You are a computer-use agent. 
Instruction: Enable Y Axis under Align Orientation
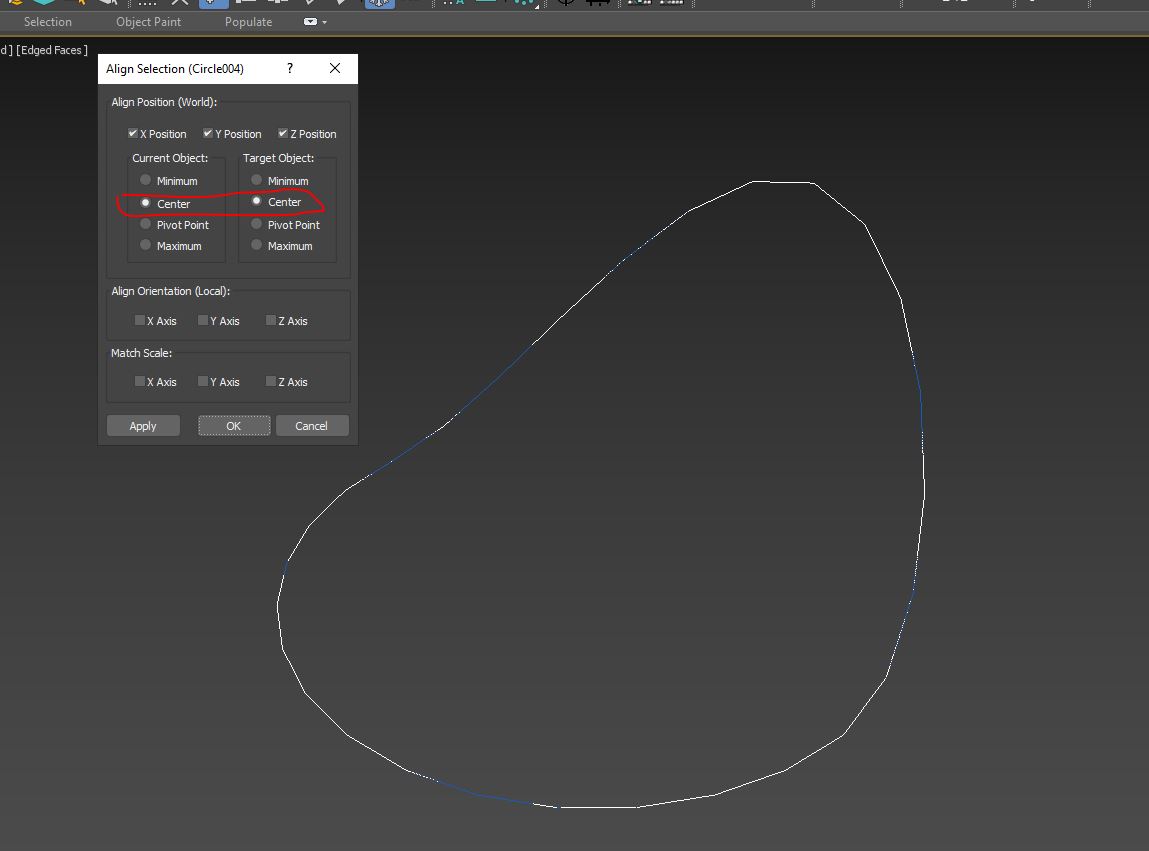coord(206,321)
